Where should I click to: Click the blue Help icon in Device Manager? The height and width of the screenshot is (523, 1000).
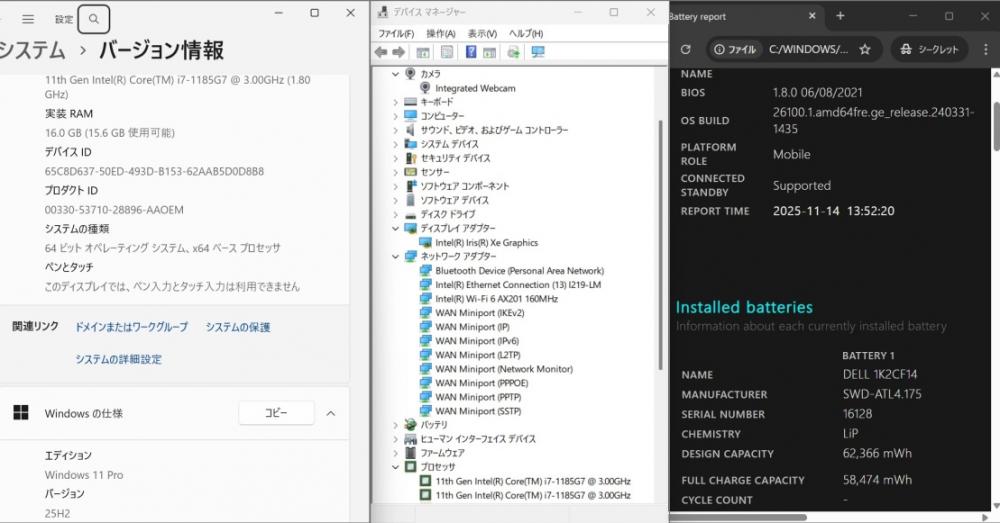[x=471, y=52]
